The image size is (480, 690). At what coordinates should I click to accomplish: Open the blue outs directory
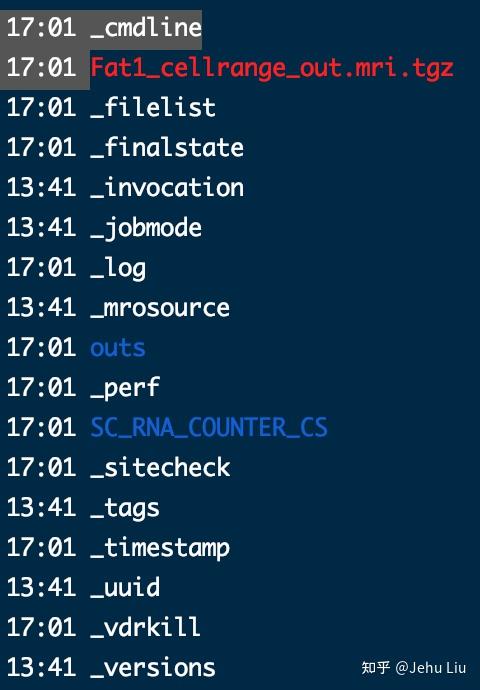click(x=118, y=348)
